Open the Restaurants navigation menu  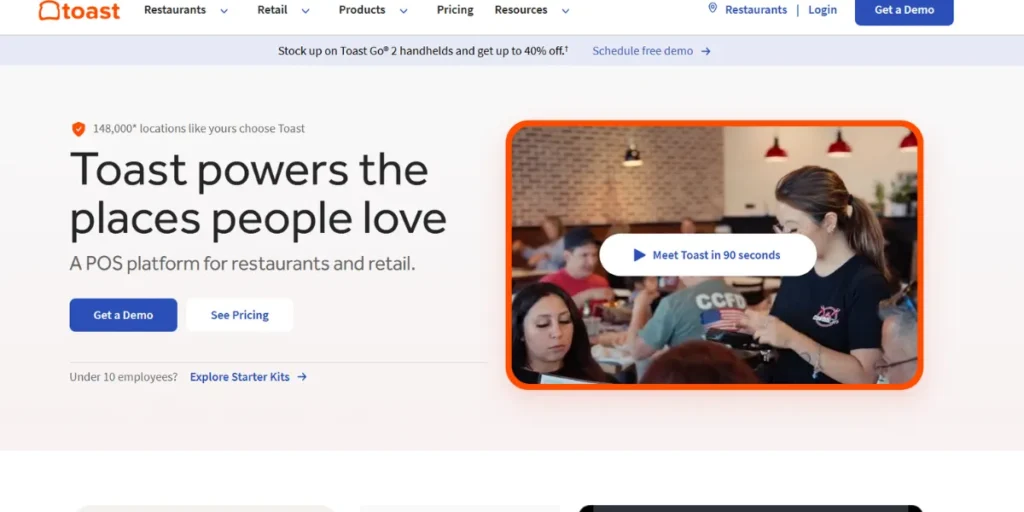174,10
